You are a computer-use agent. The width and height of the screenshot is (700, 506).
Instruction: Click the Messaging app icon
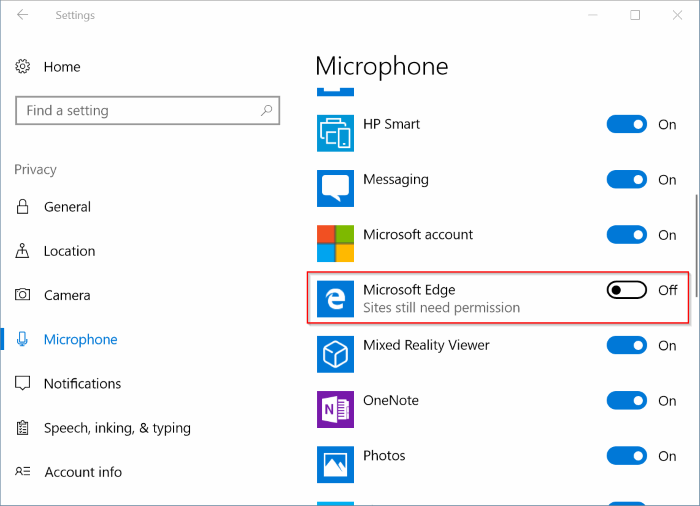tap(335, 188)
